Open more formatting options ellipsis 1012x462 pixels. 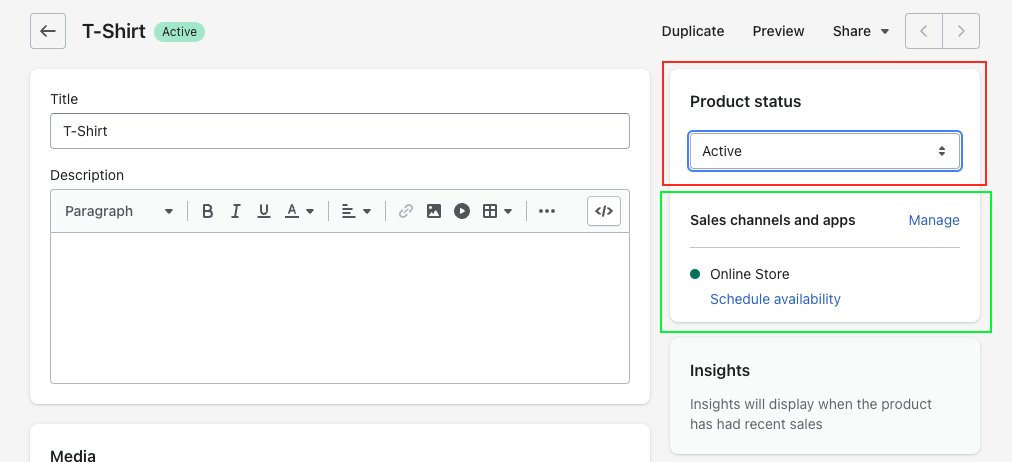[547, 211]
